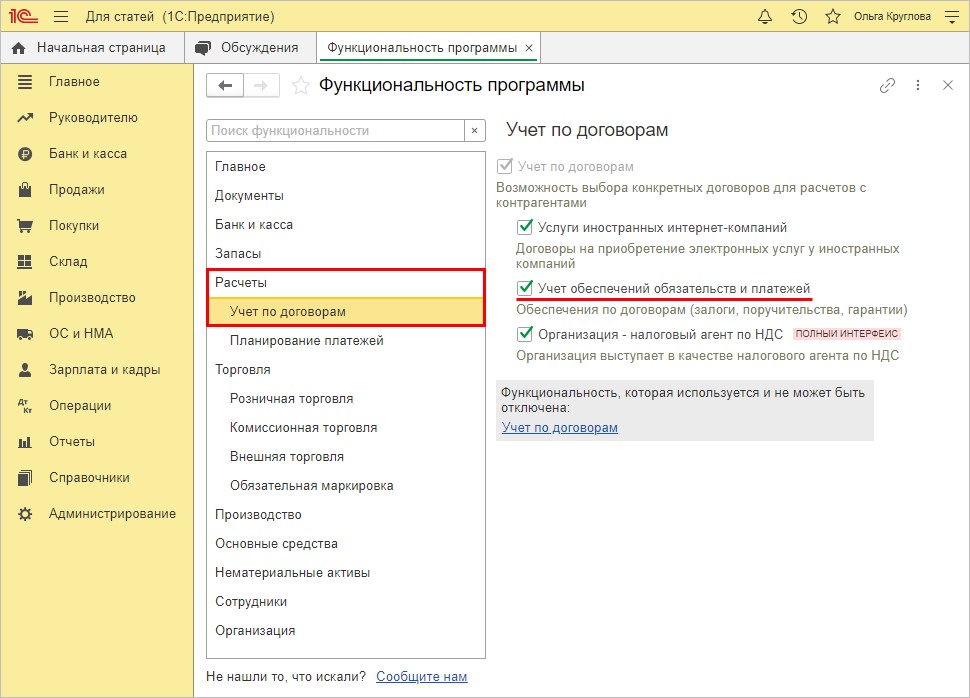Focus the Поиск функциональности search field
Image resolution: width=970 pixels, height=698 pixels.
[x=335, y=131]
